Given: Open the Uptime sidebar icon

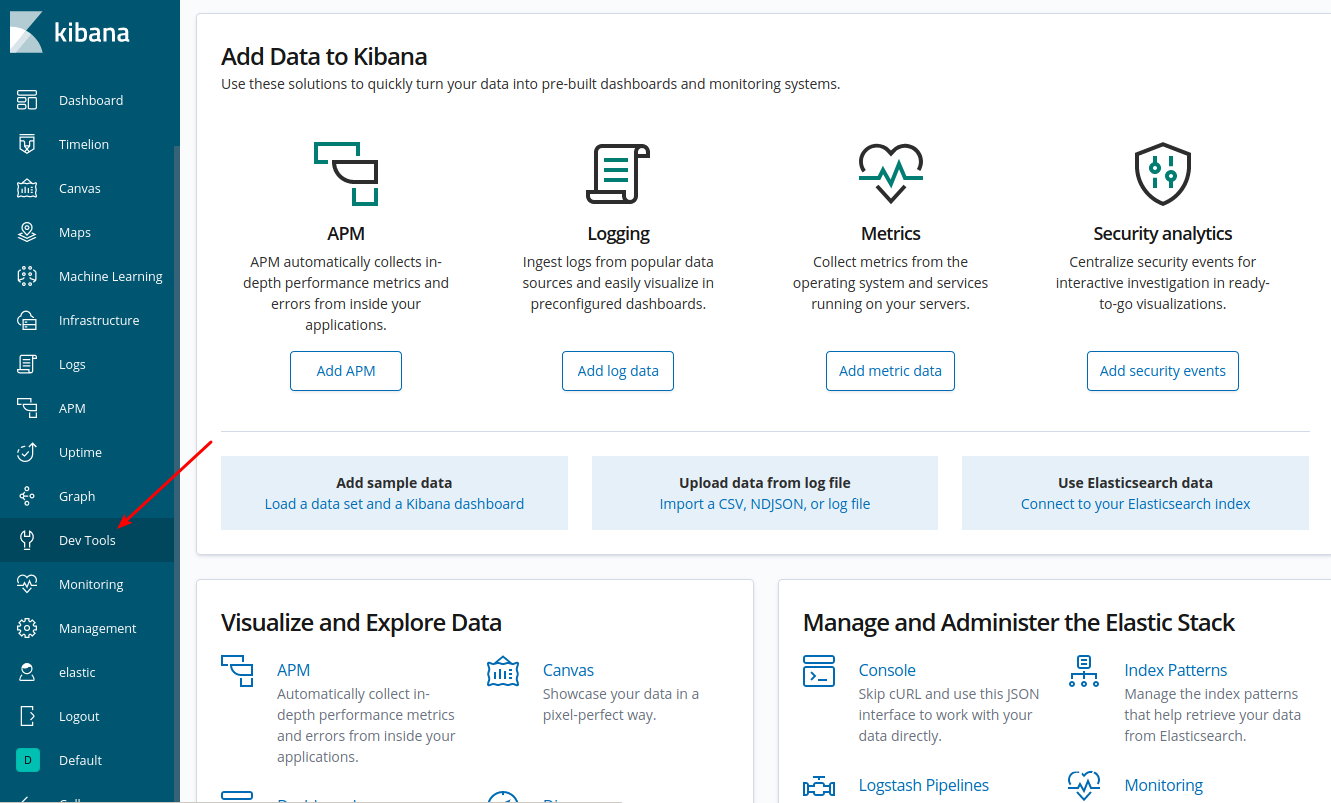Looking at the screenshot, I should 27,452.
